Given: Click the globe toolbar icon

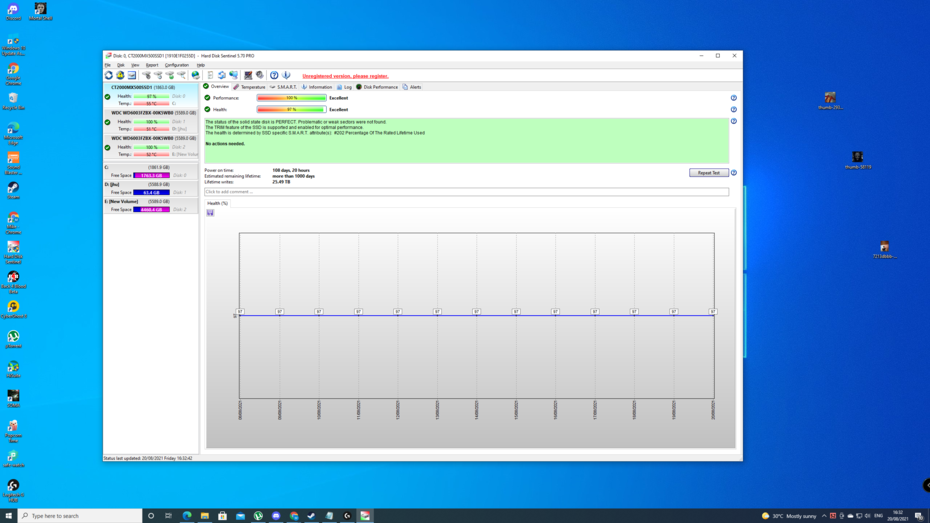Looking at the screenshot, I should coord(196,75).
